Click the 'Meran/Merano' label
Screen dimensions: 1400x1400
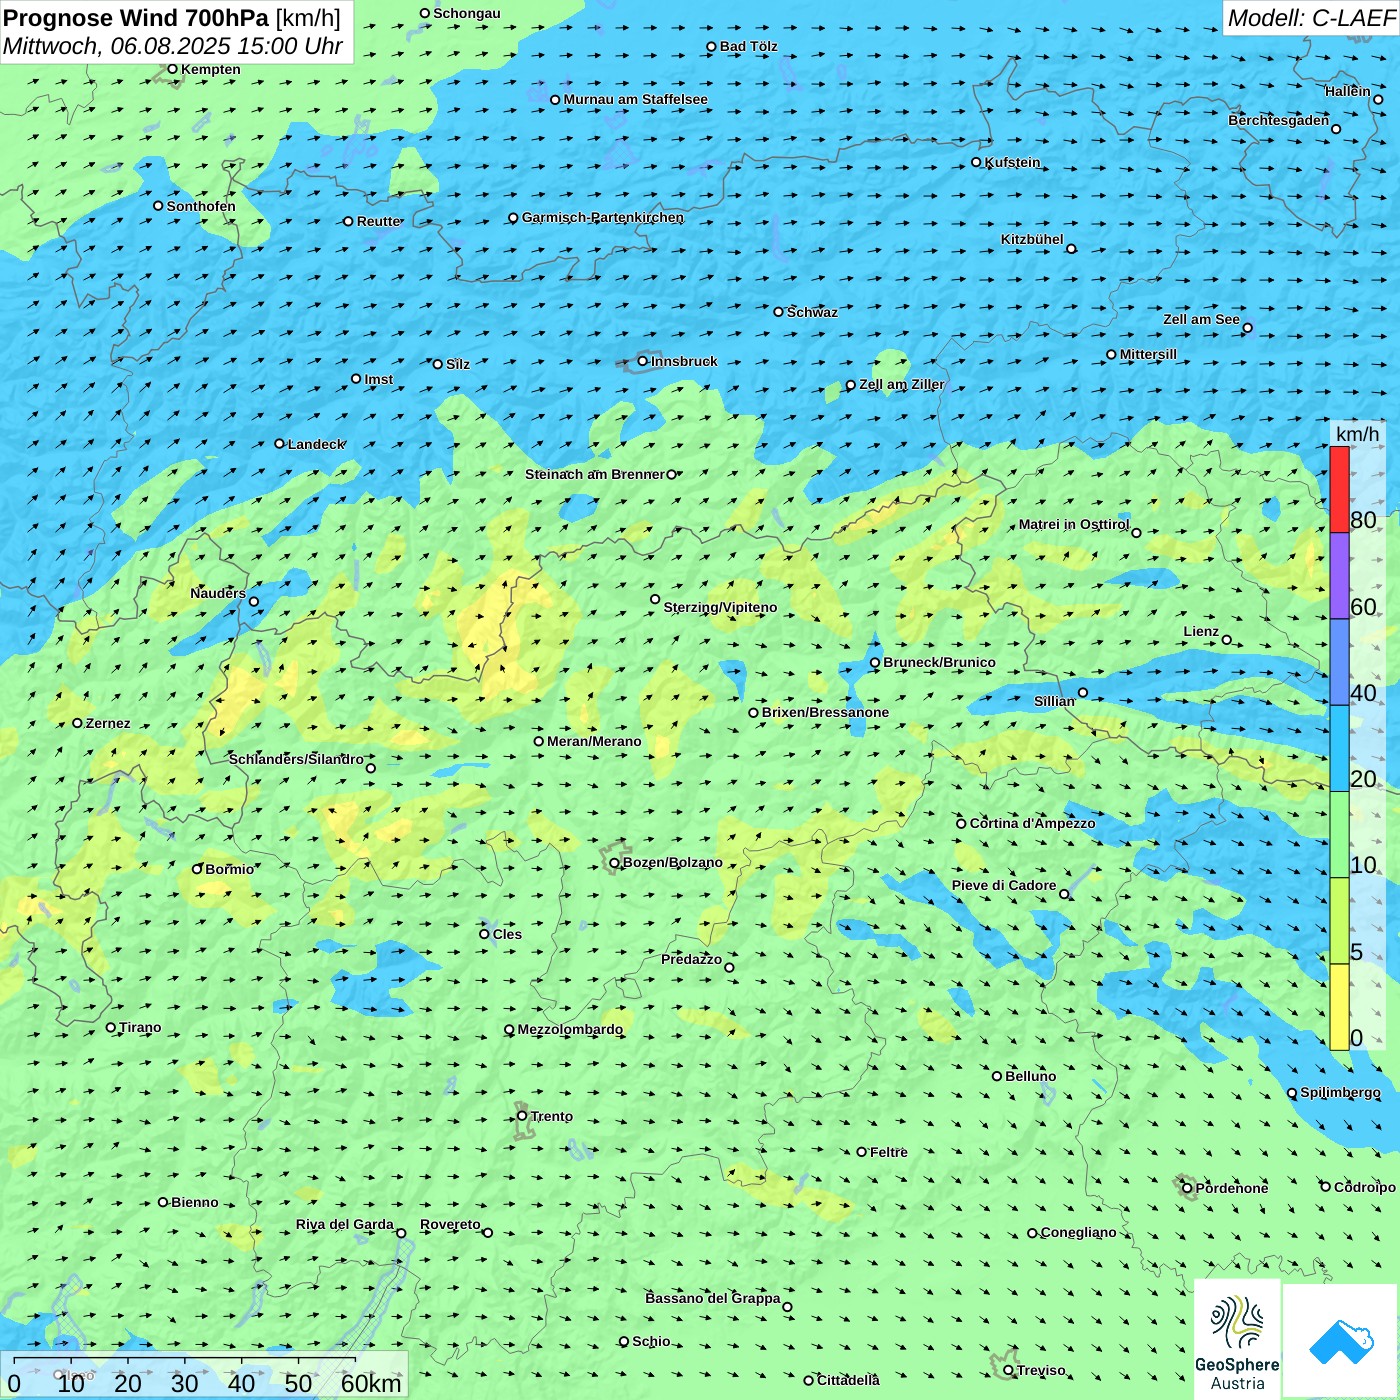click(x=594, y=741)
